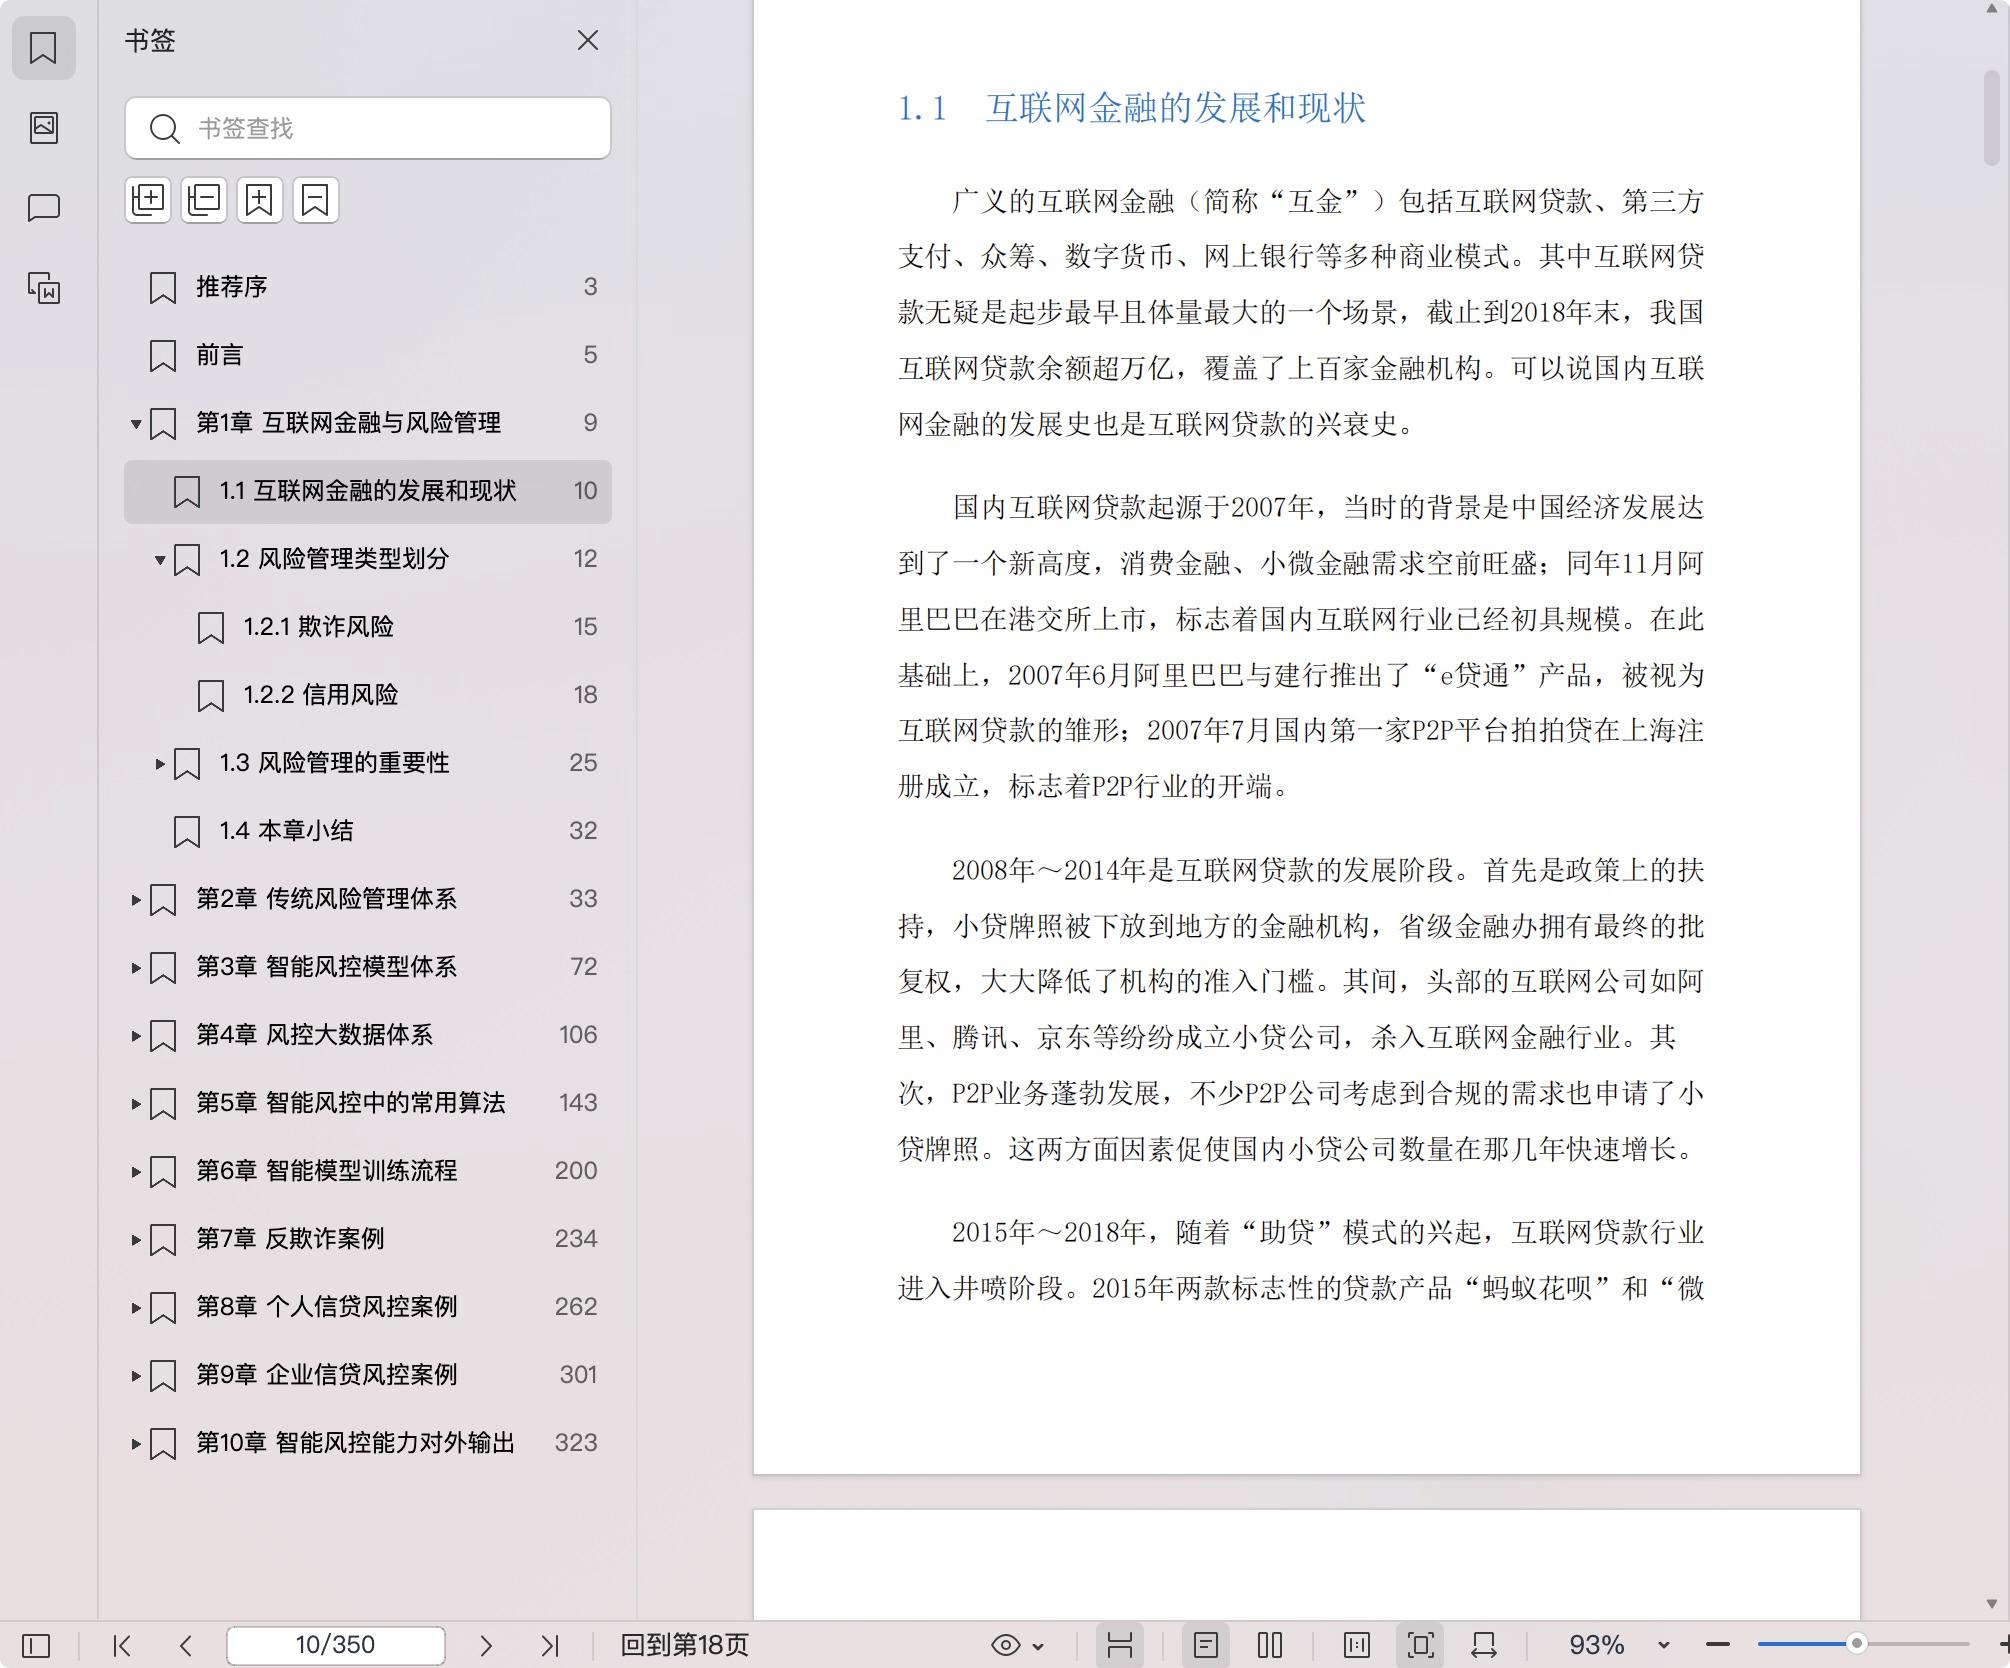Toggle the sidebar panel from status bar
Viewport: 2010px width, 1668px height.
click(36, 1645)
